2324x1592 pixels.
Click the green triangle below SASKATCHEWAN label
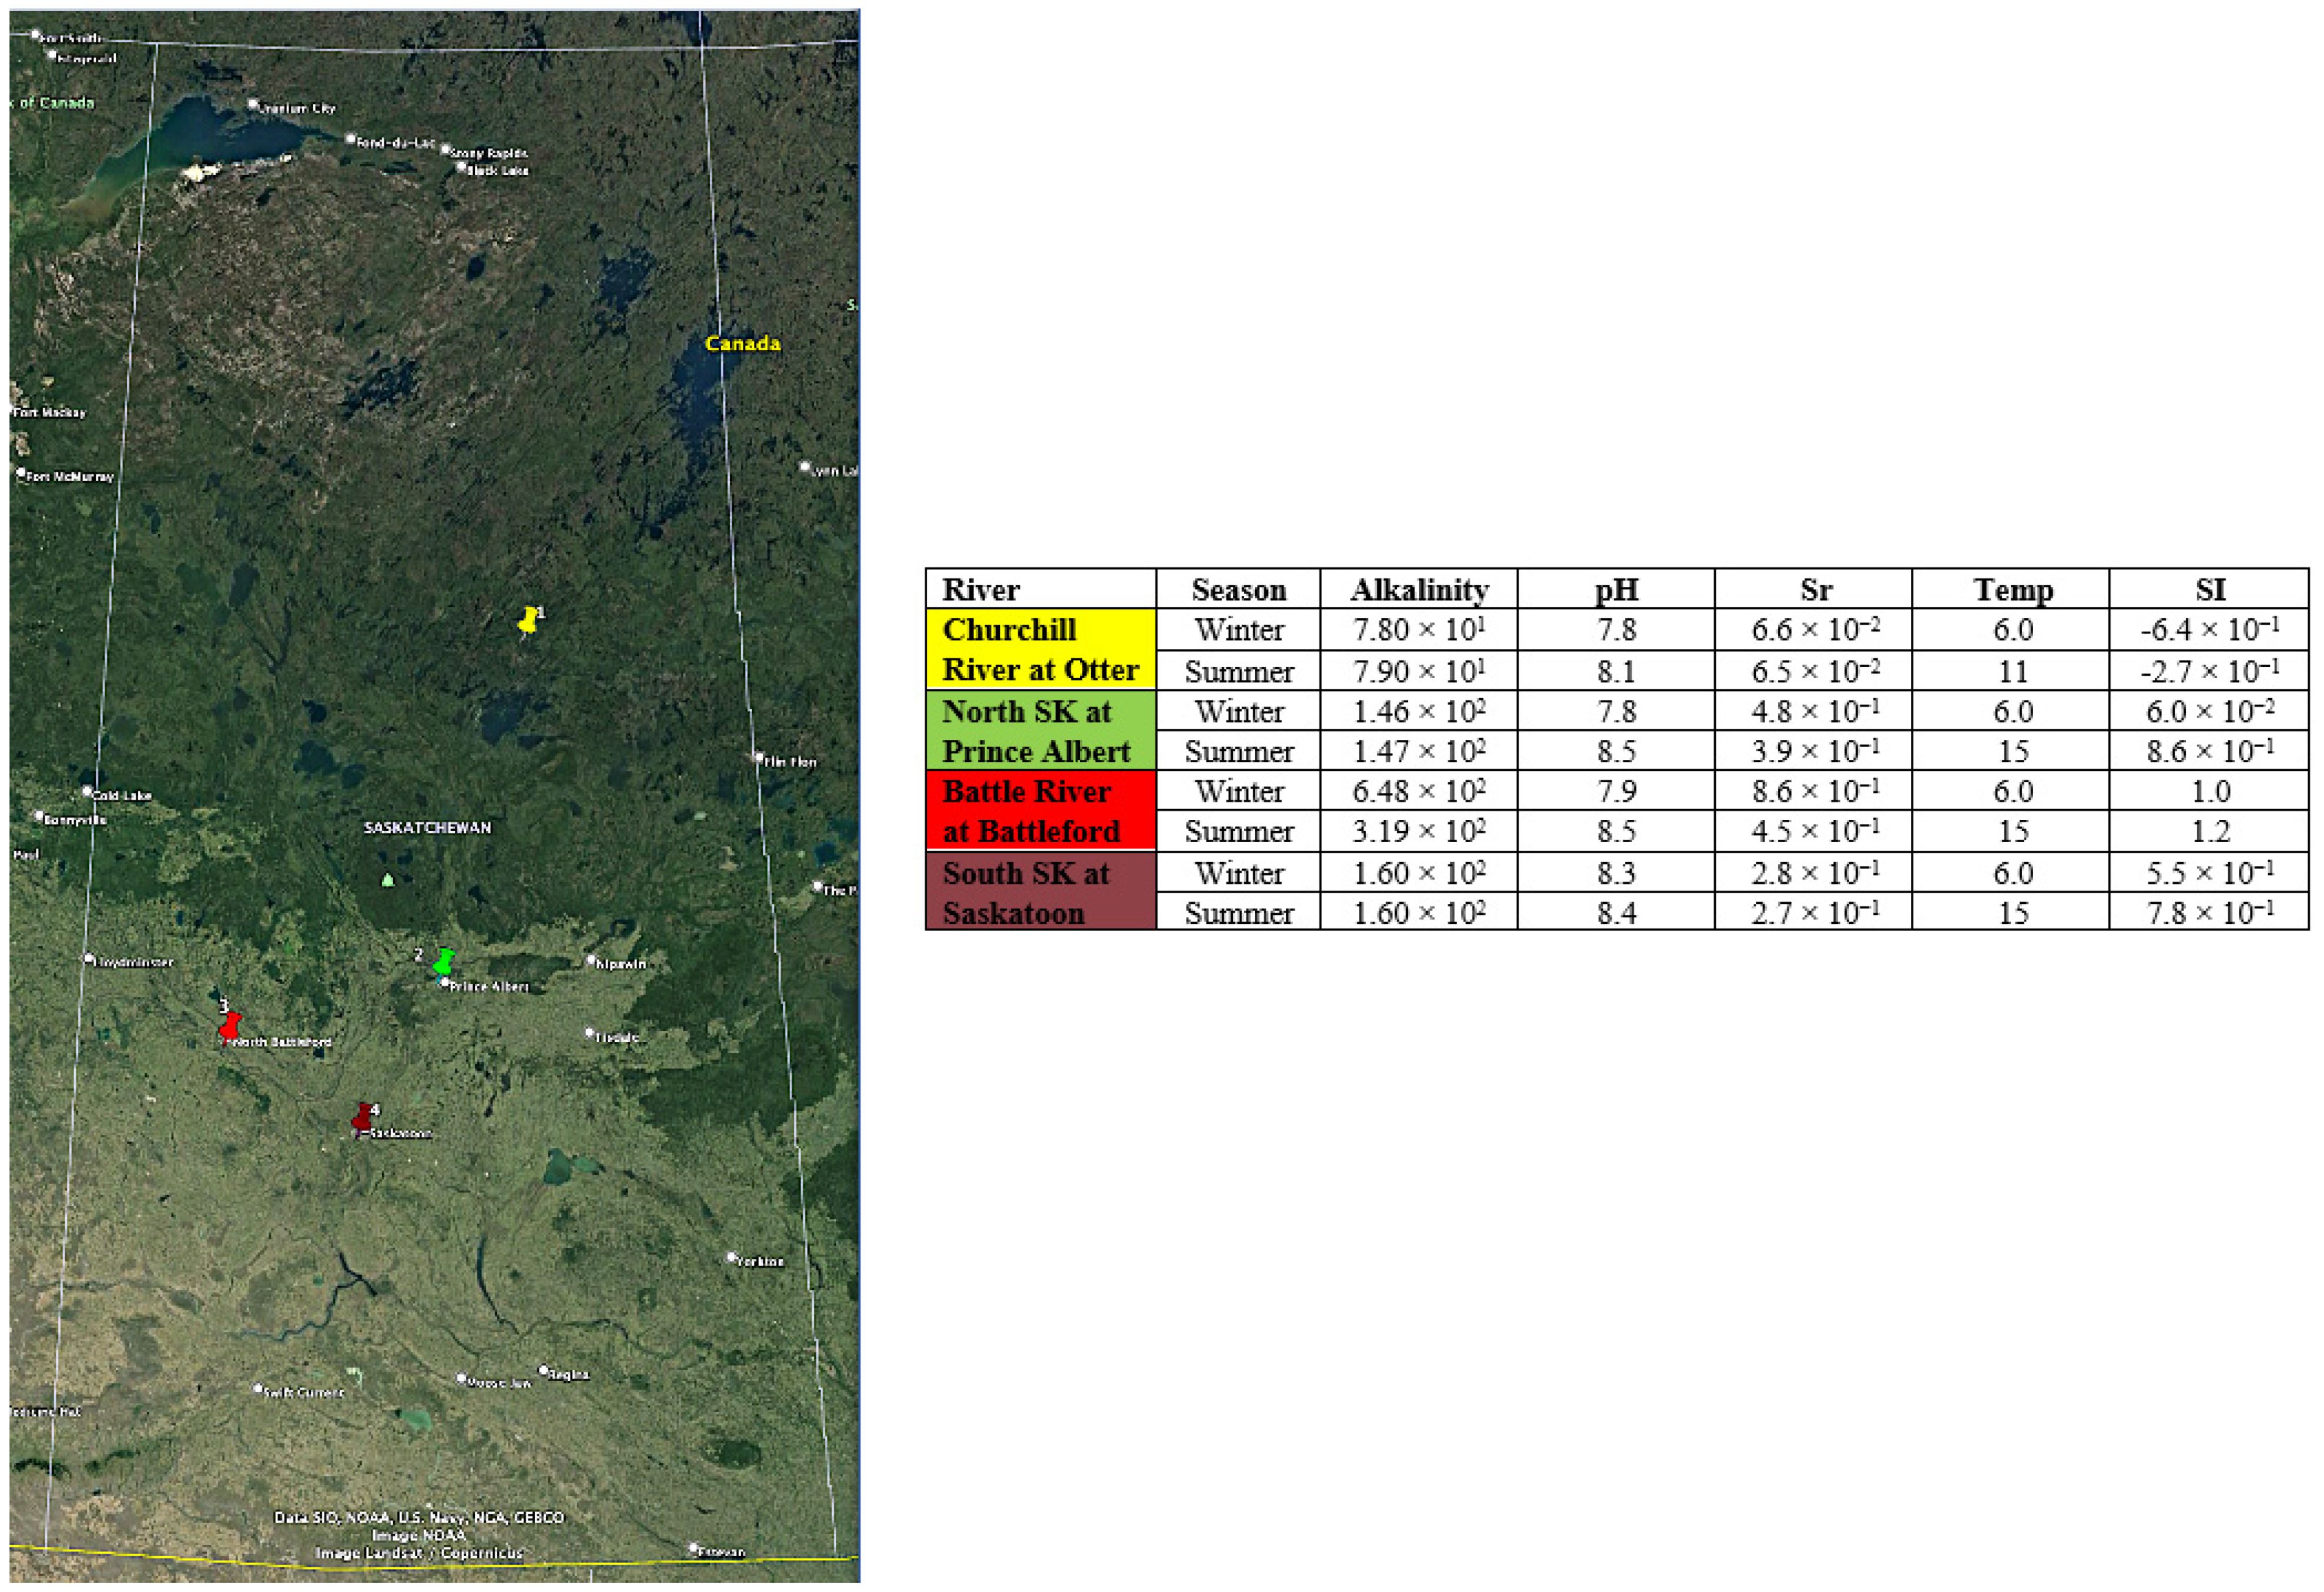[388, 880]
